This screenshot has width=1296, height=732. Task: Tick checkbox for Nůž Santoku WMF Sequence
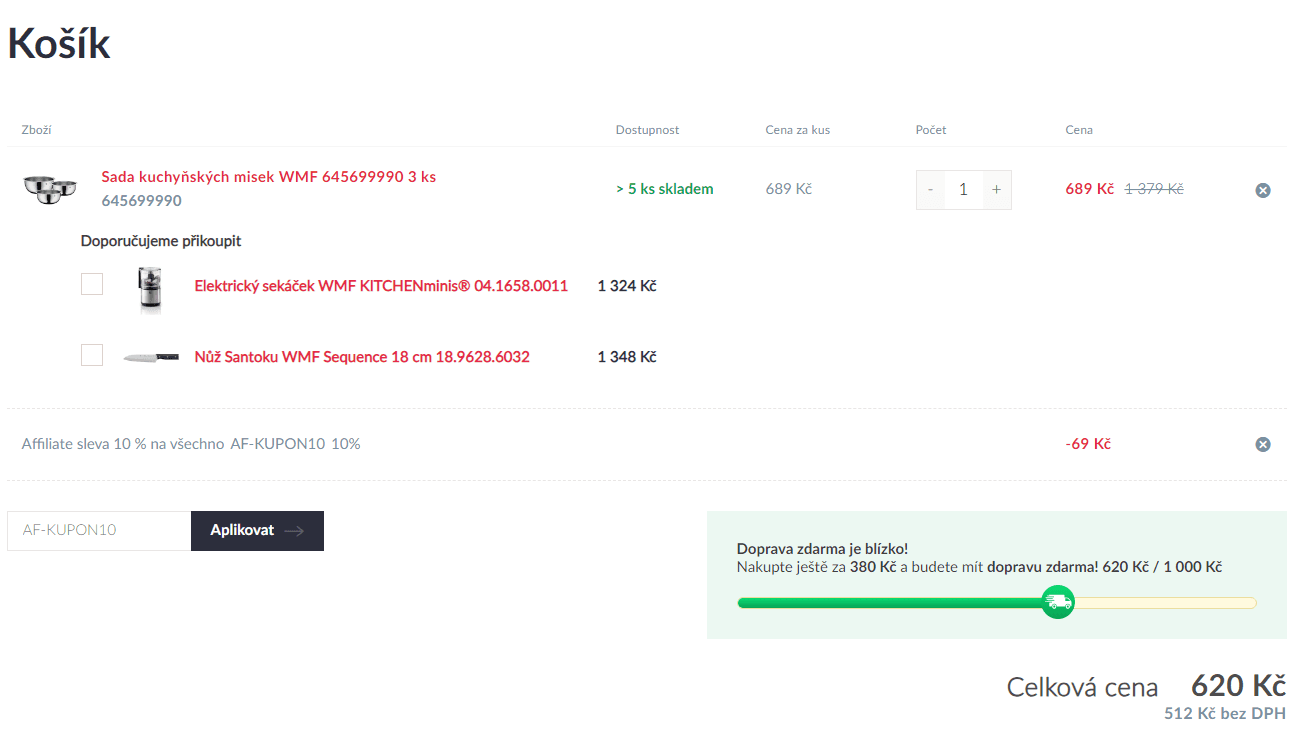pyautogui.click(x=92, y=355)
